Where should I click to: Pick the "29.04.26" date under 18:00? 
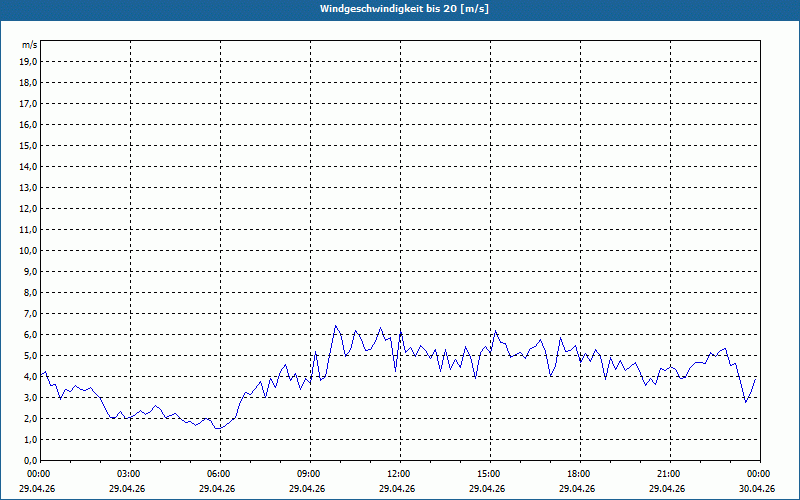(x=577, y=488)
